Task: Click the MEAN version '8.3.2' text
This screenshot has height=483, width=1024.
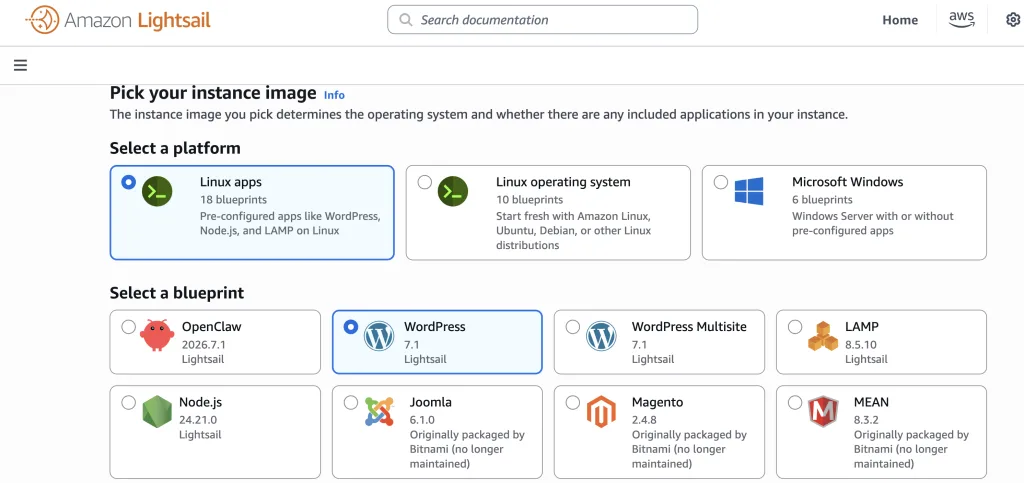Action: [866, 420]
